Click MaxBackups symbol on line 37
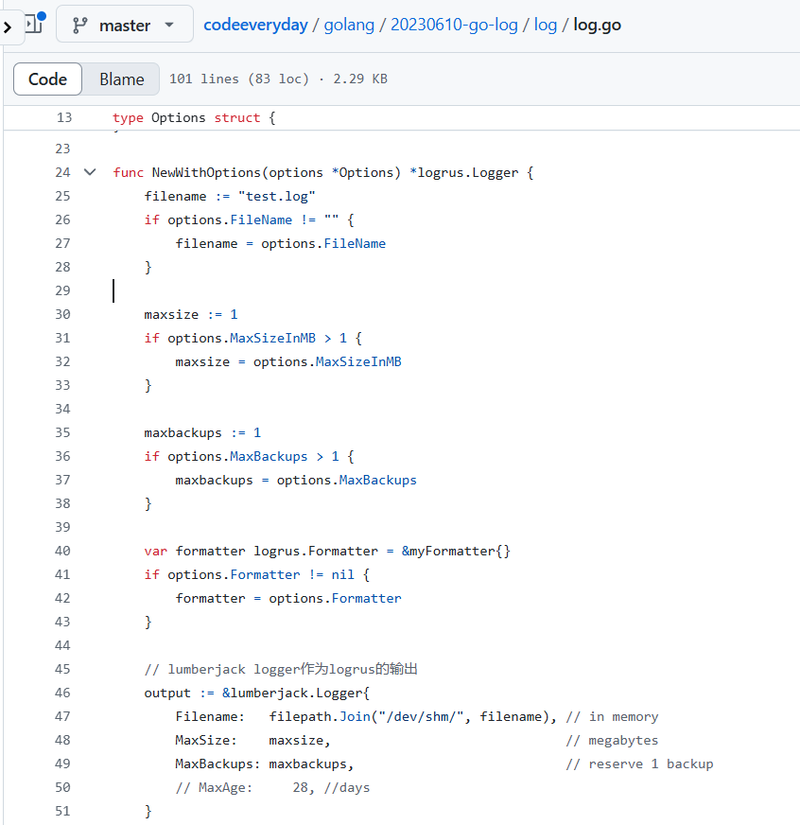Image resolution: width=800 pixels, height=825 pixels. pyautogui.click(x=377, y=480)
